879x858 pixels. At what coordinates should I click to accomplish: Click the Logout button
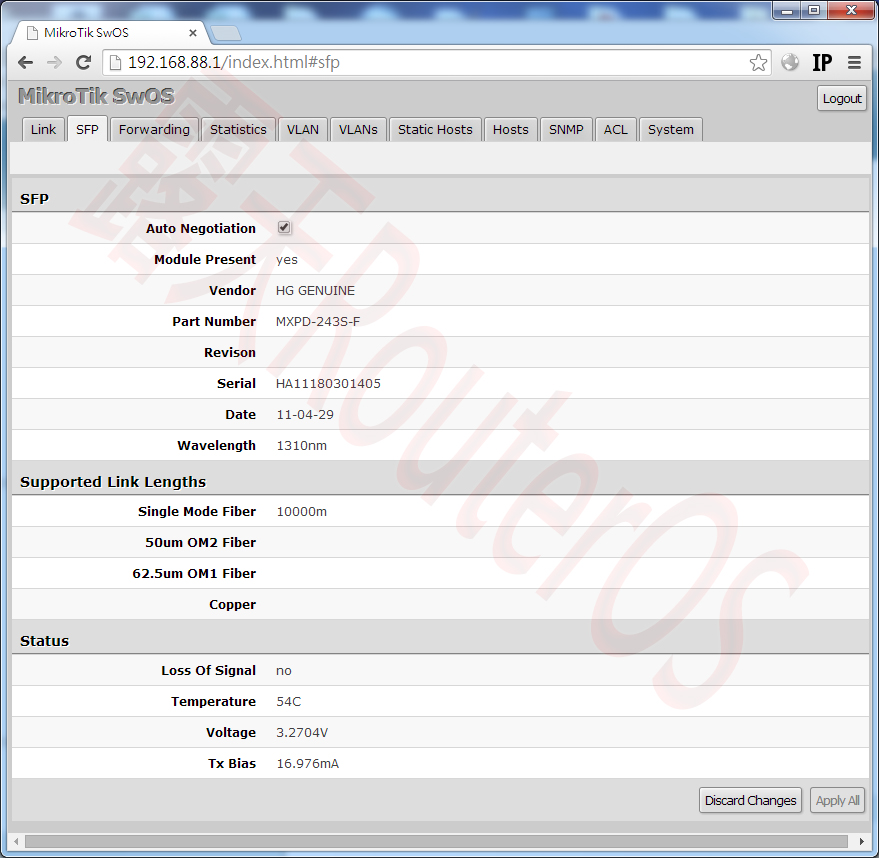(842, 99)
